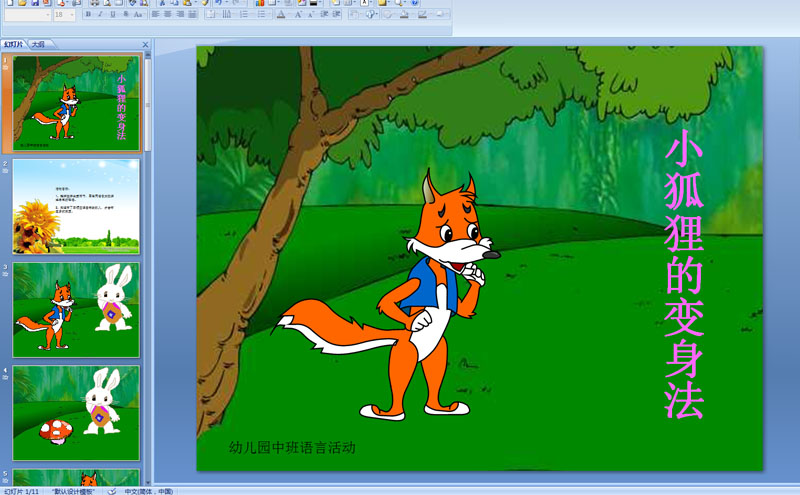Click the fox image on the main slide
Image resolution: width=800 pixels, height=495 pixels.
click(386, 295)
